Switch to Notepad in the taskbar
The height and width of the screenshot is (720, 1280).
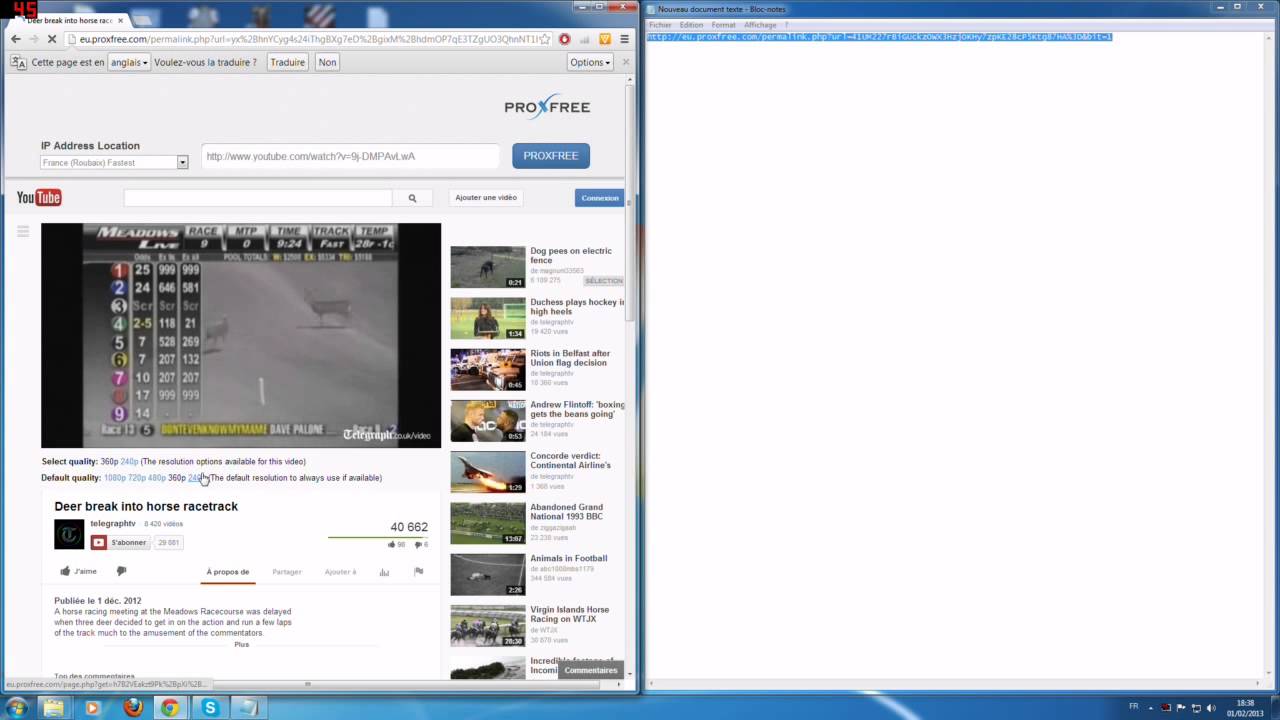pos(249,707)
